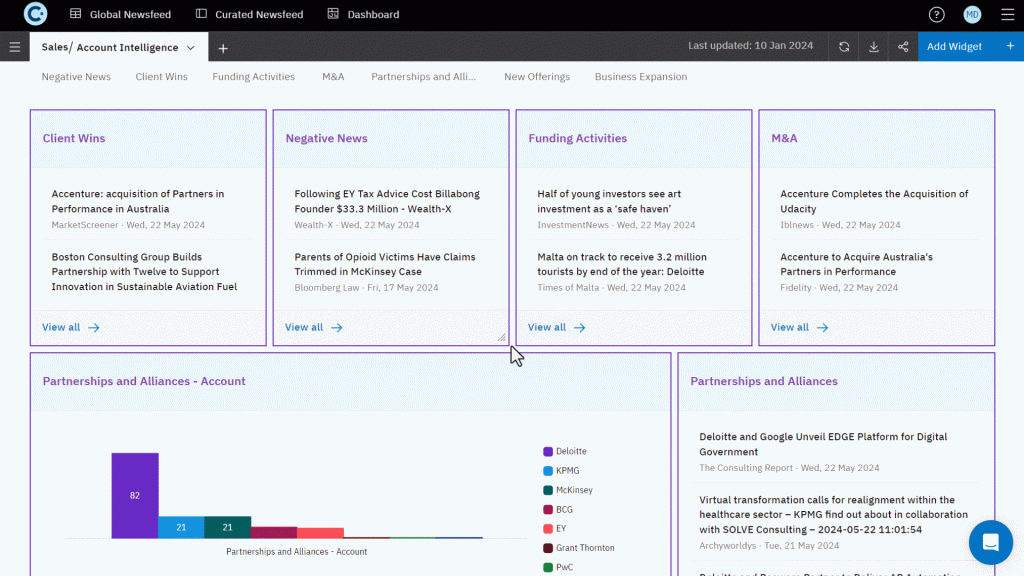This screenshot has height=576, width=1024.
Task: Click the plus icon next to Add Widget
Action: coord(1011,46)
